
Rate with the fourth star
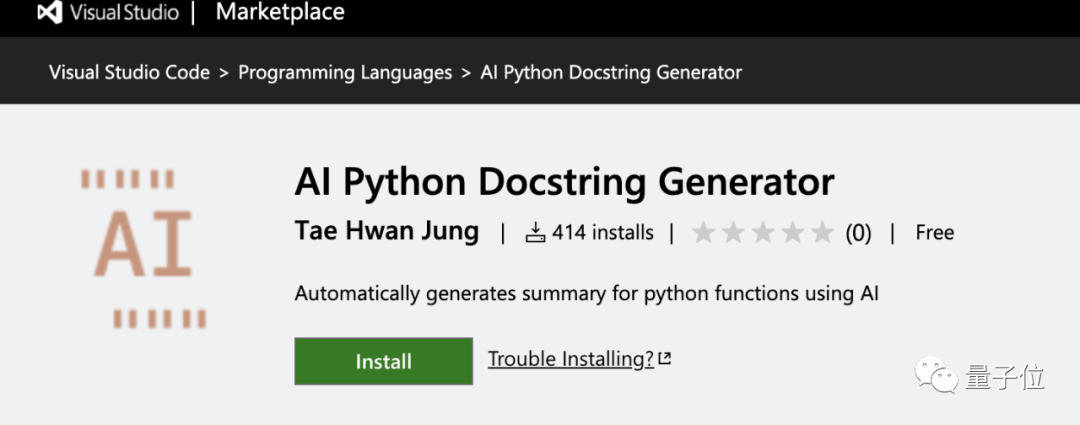tap(793, 233)
